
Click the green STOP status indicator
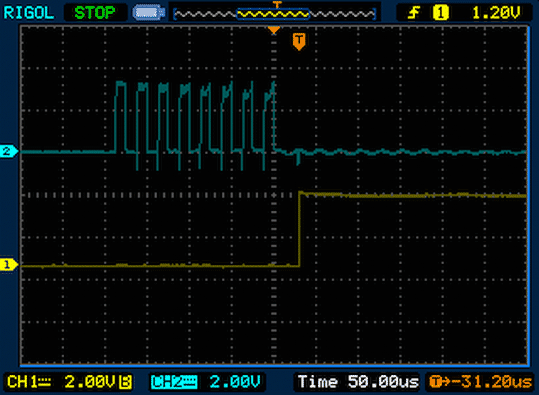coord(95,13)
